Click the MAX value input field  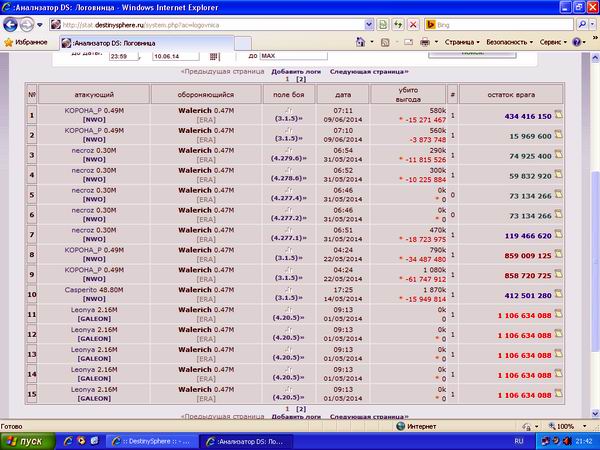293,56
